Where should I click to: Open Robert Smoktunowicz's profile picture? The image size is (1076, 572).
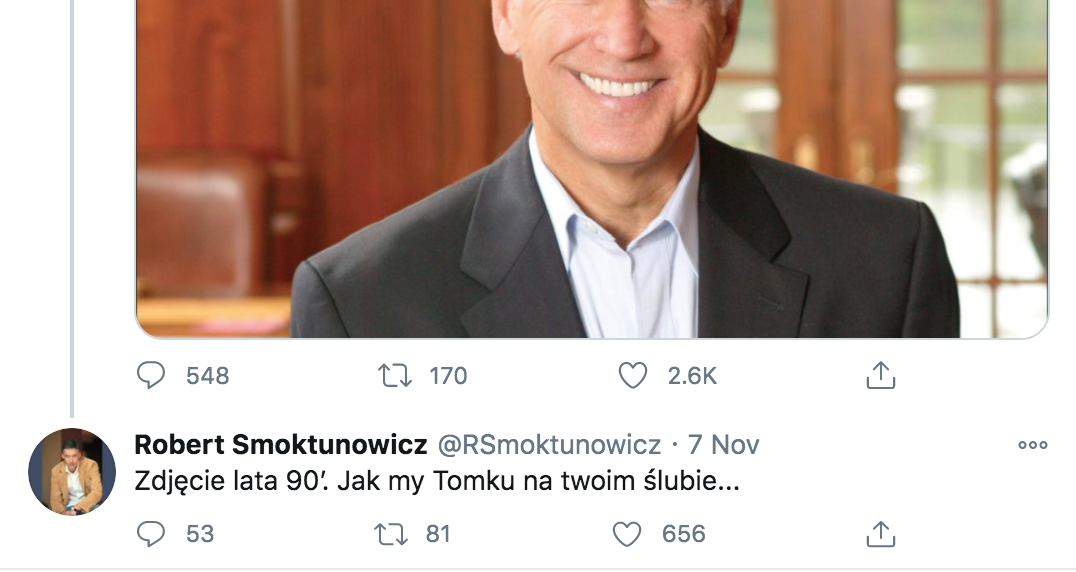click(x=72, y=472)
